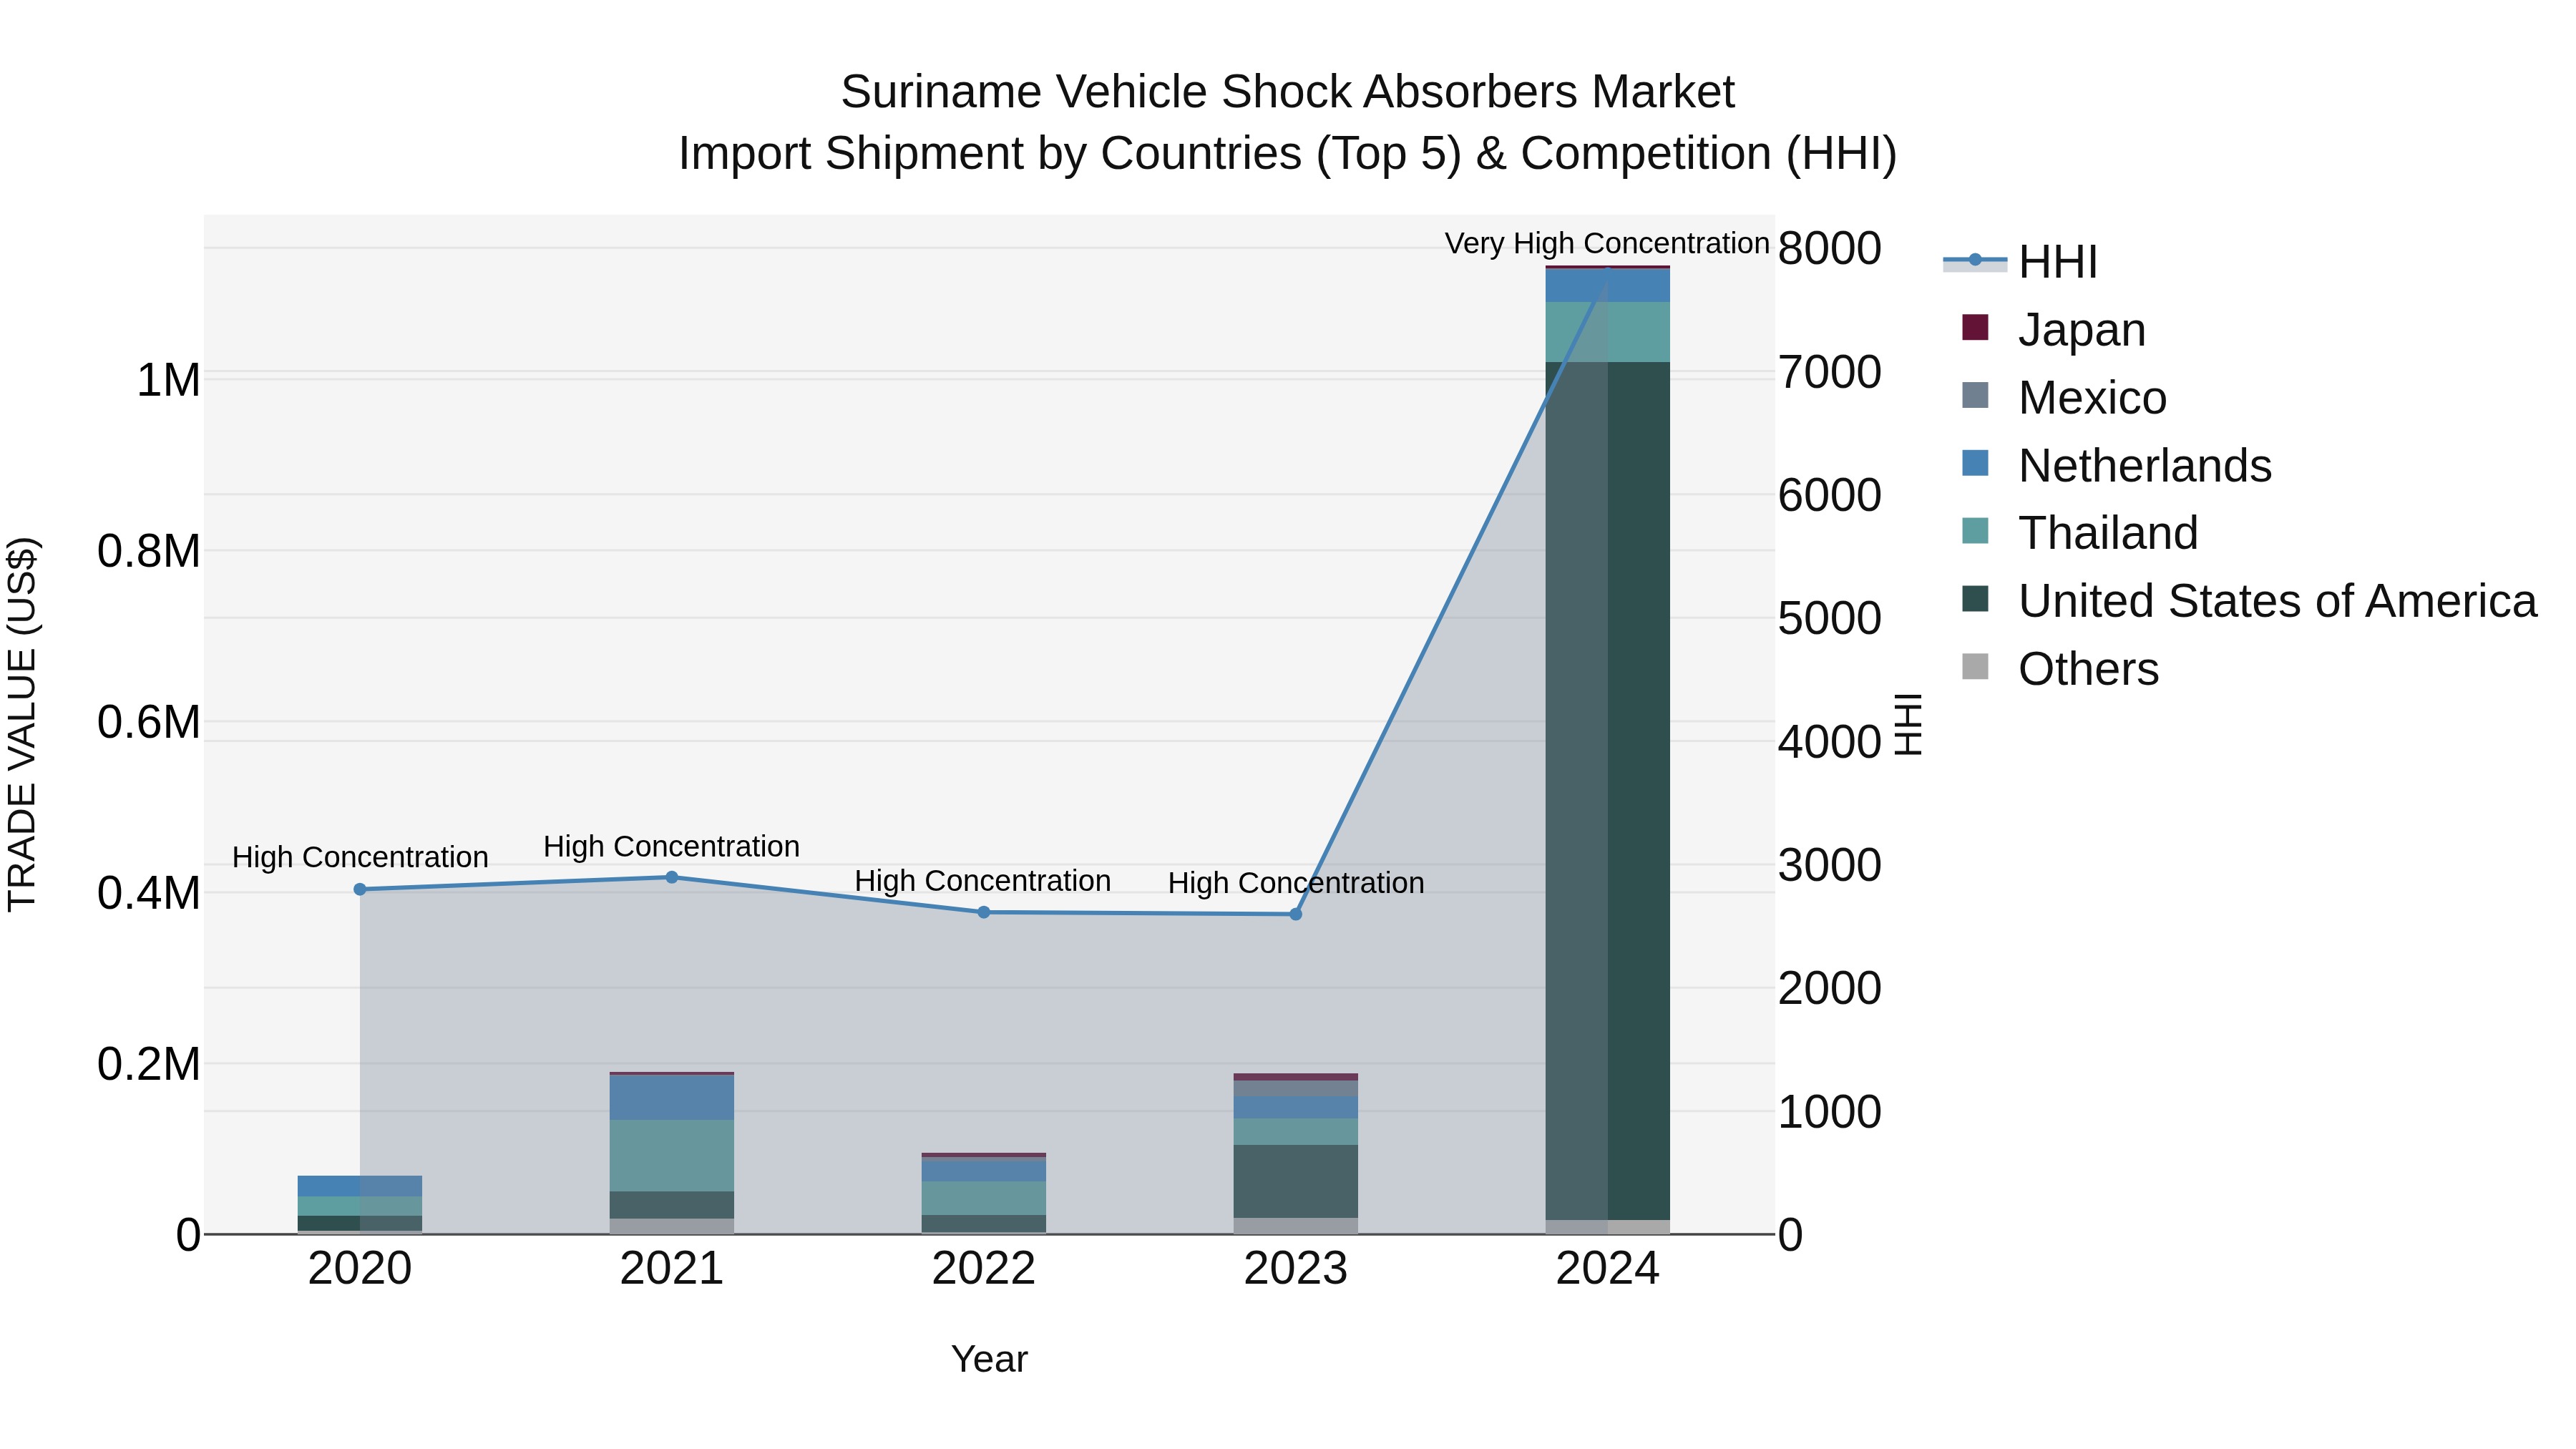Click the Thailand legend color swatch
Image resolution: width=2576 pixels, height=1449 pixels.
[x=1975, y=531]
